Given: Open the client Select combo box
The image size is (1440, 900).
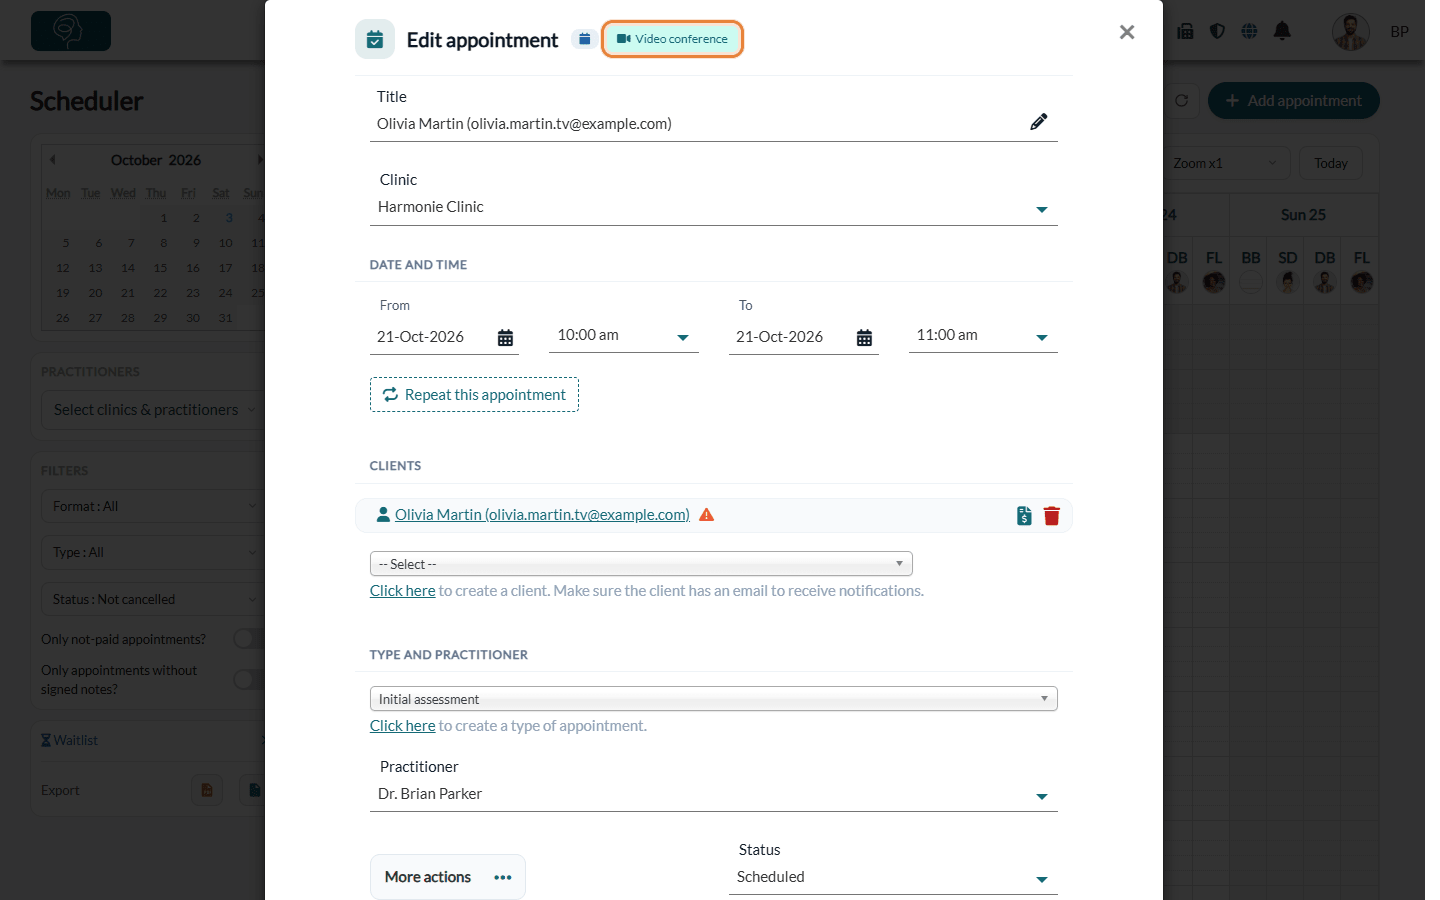Looking at the screenshot, I should click(641, 564).
